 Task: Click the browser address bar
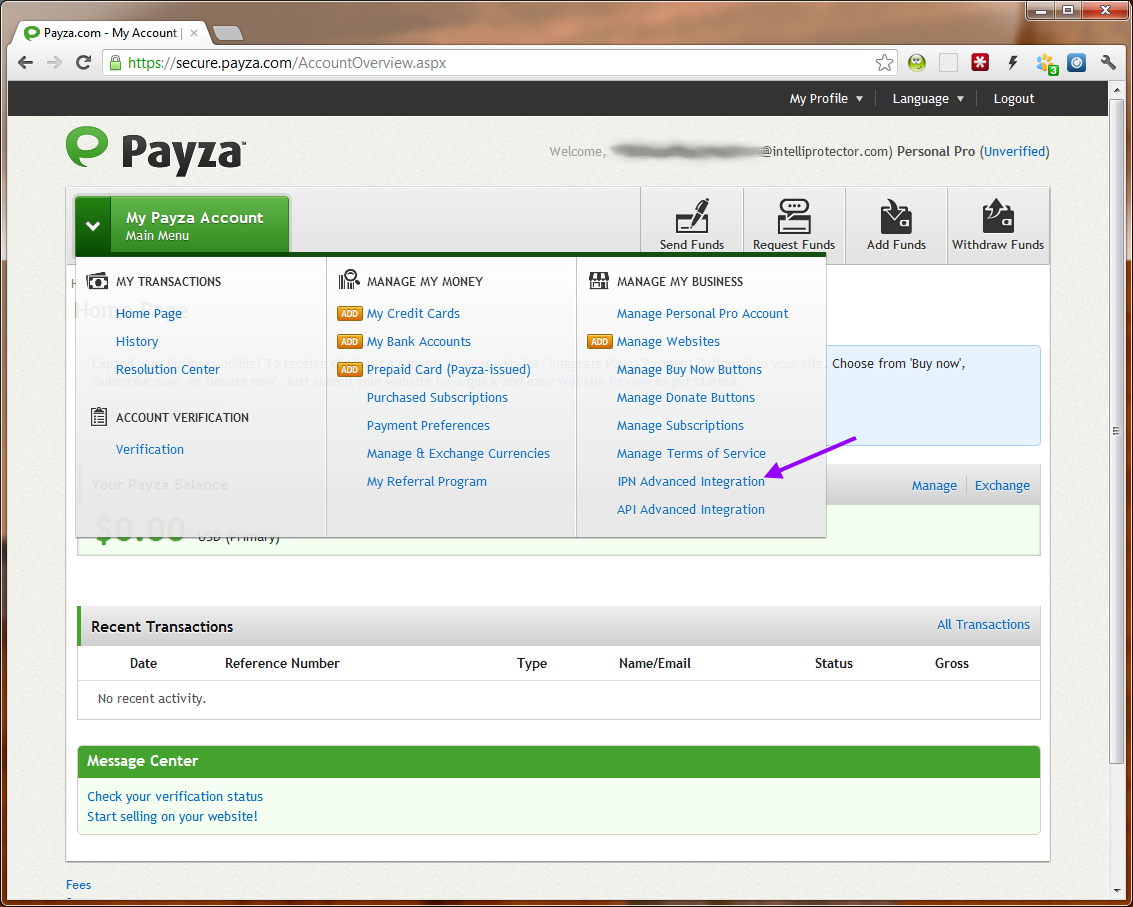[499, 63]
